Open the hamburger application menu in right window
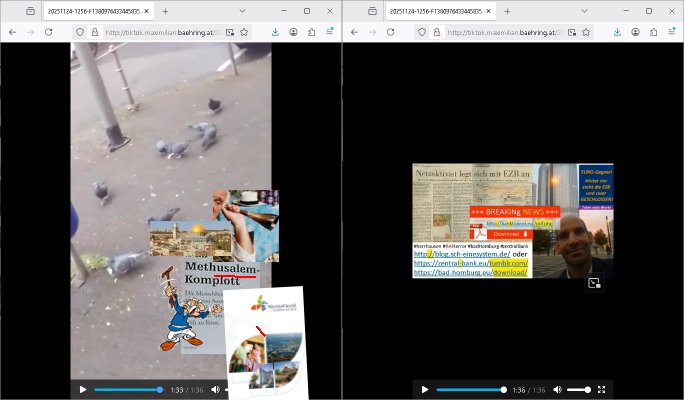Screen dimensions: 684x400 (672, 32)
